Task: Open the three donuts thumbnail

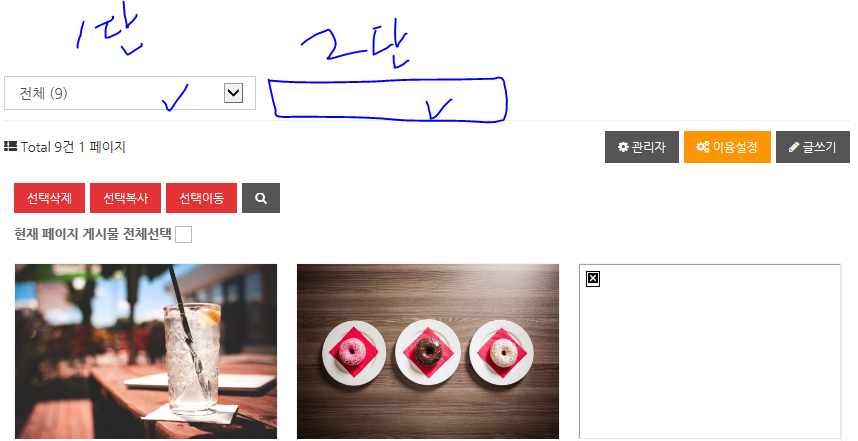Action: click(x=428, y=351)
